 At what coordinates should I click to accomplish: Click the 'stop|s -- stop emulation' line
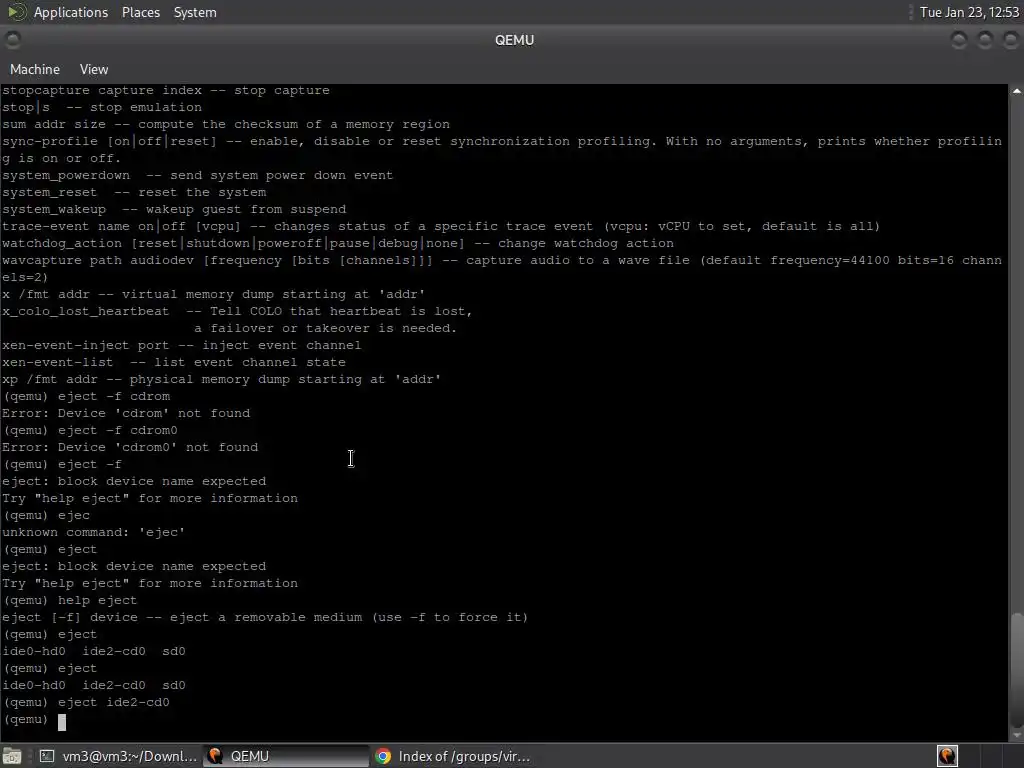coord(102,108)
